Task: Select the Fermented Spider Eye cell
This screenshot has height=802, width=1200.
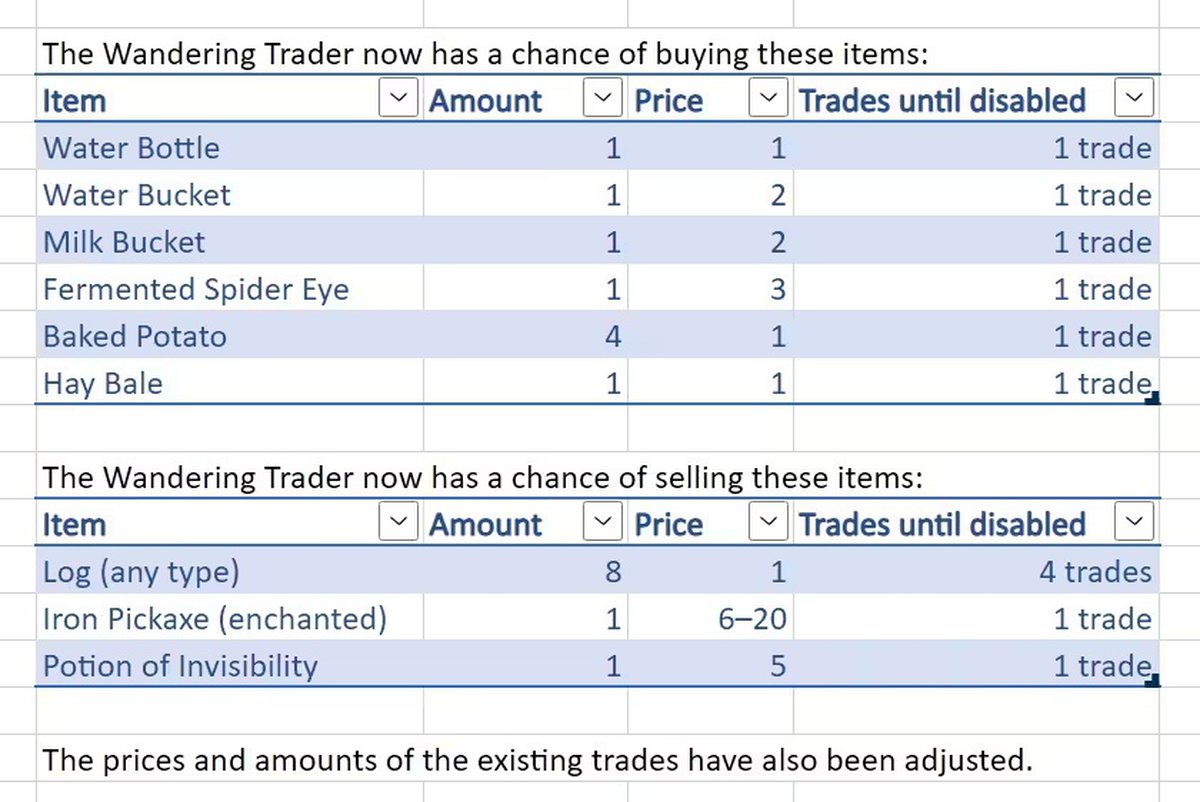Action: 196,290
